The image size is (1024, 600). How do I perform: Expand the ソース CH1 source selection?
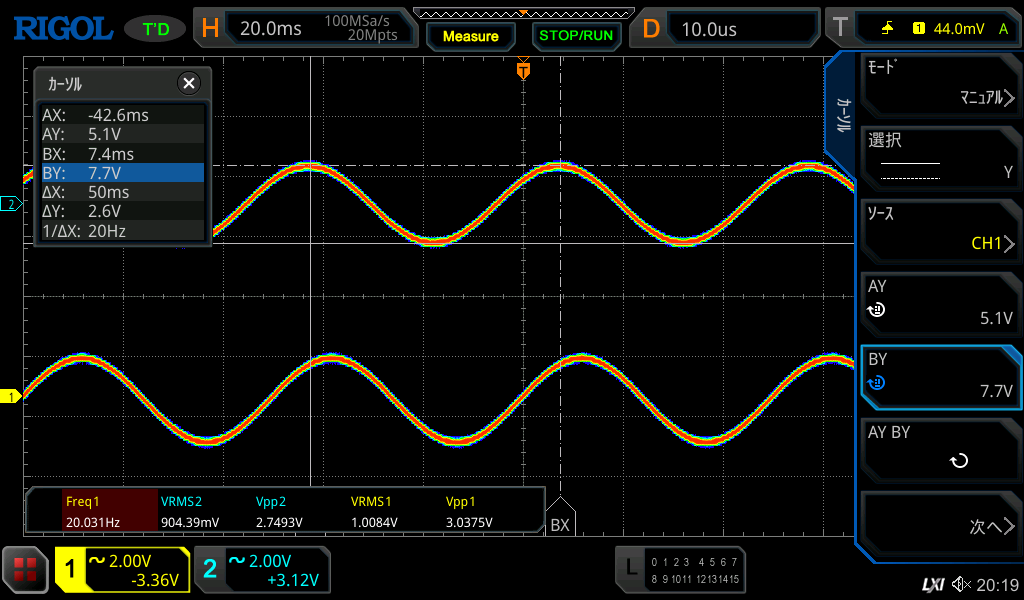(x=940, y=228)
